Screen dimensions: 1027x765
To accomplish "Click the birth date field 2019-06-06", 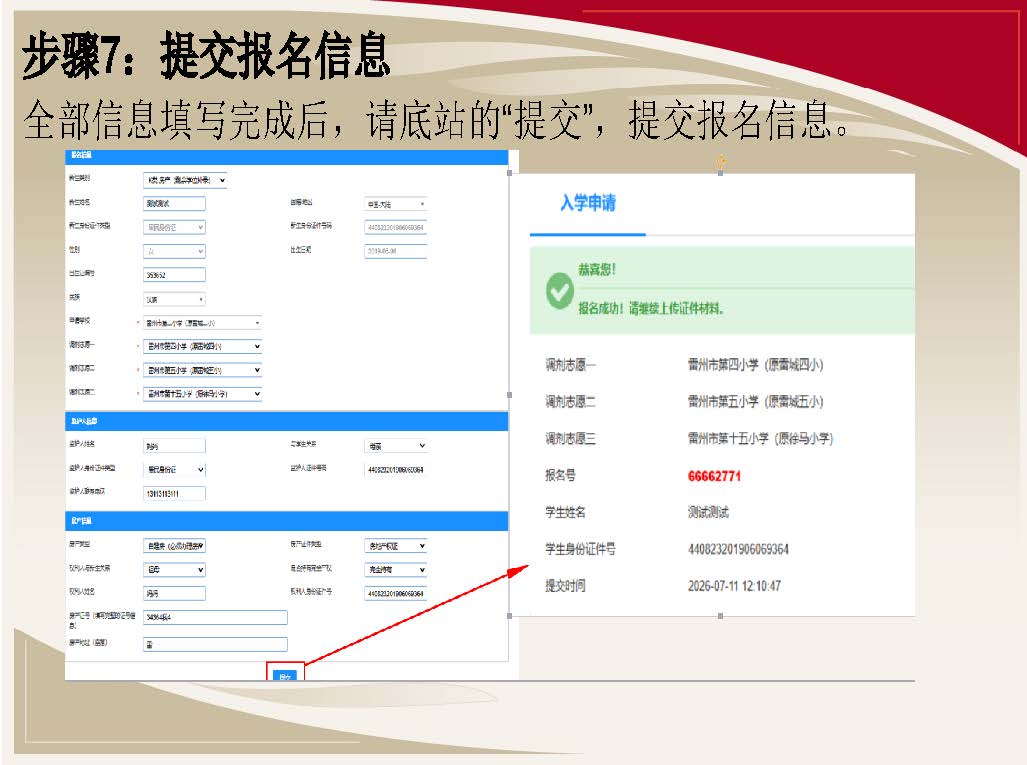I will [x=396, y=251].
